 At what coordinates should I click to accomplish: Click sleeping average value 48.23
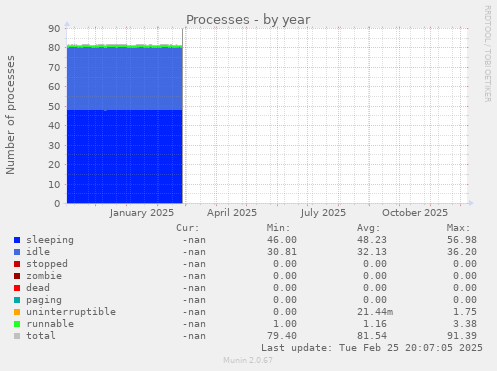pyautogui.click(x=372, y=240)
